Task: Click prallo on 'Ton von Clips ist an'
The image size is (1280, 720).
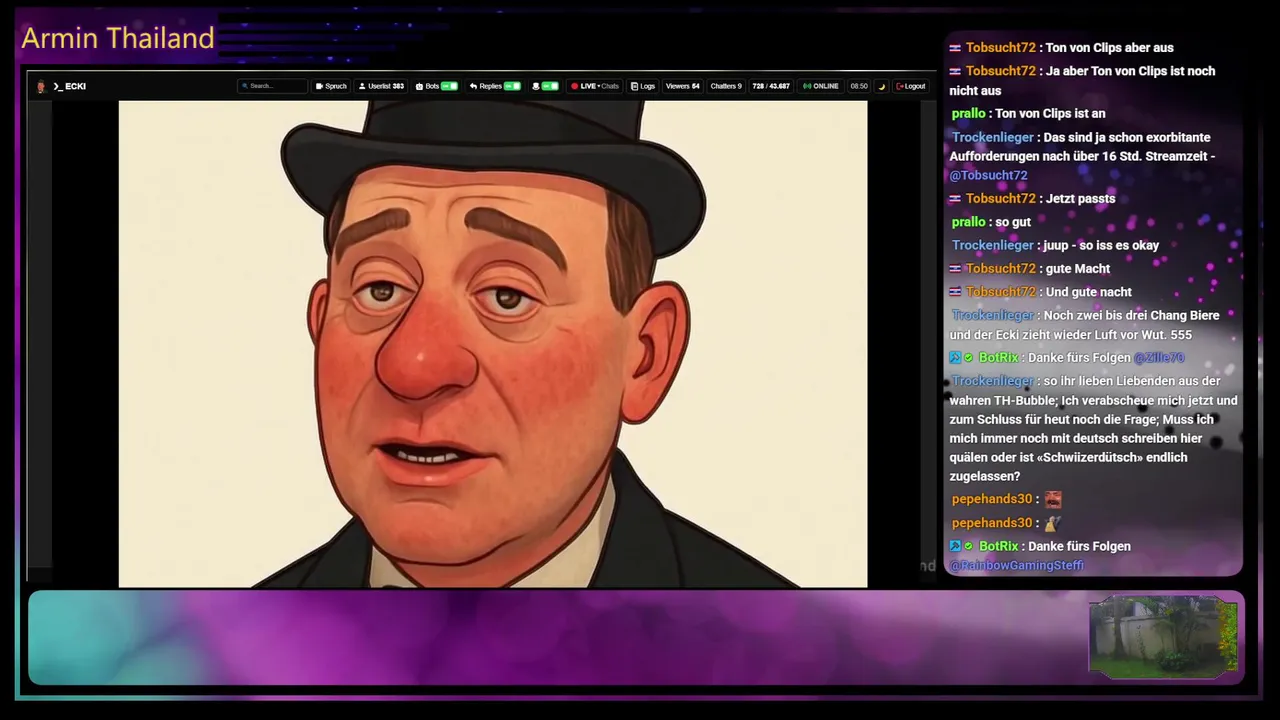Action: (969, 114)
